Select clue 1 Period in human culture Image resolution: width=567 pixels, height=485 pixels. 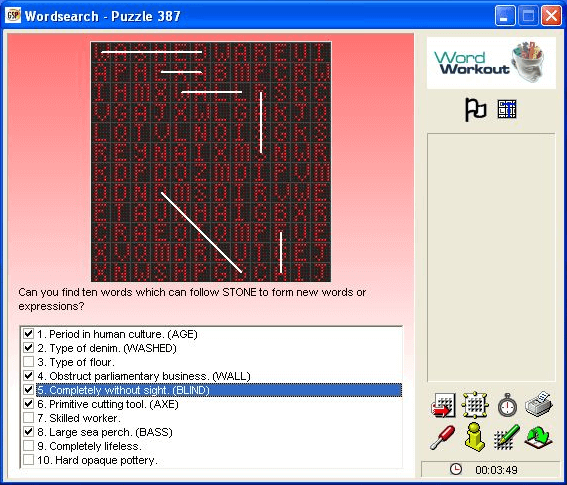(117, 334)
